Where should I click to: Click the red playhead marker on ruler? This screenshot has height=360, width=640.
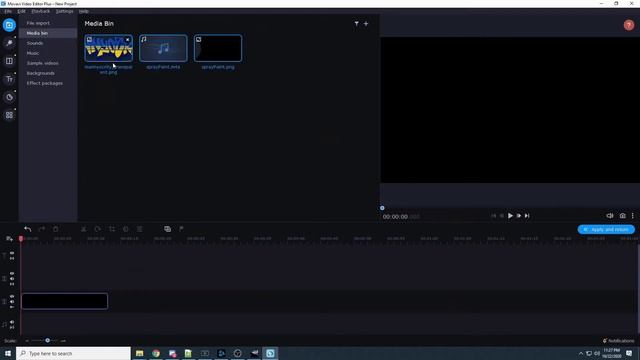point(21,238)
